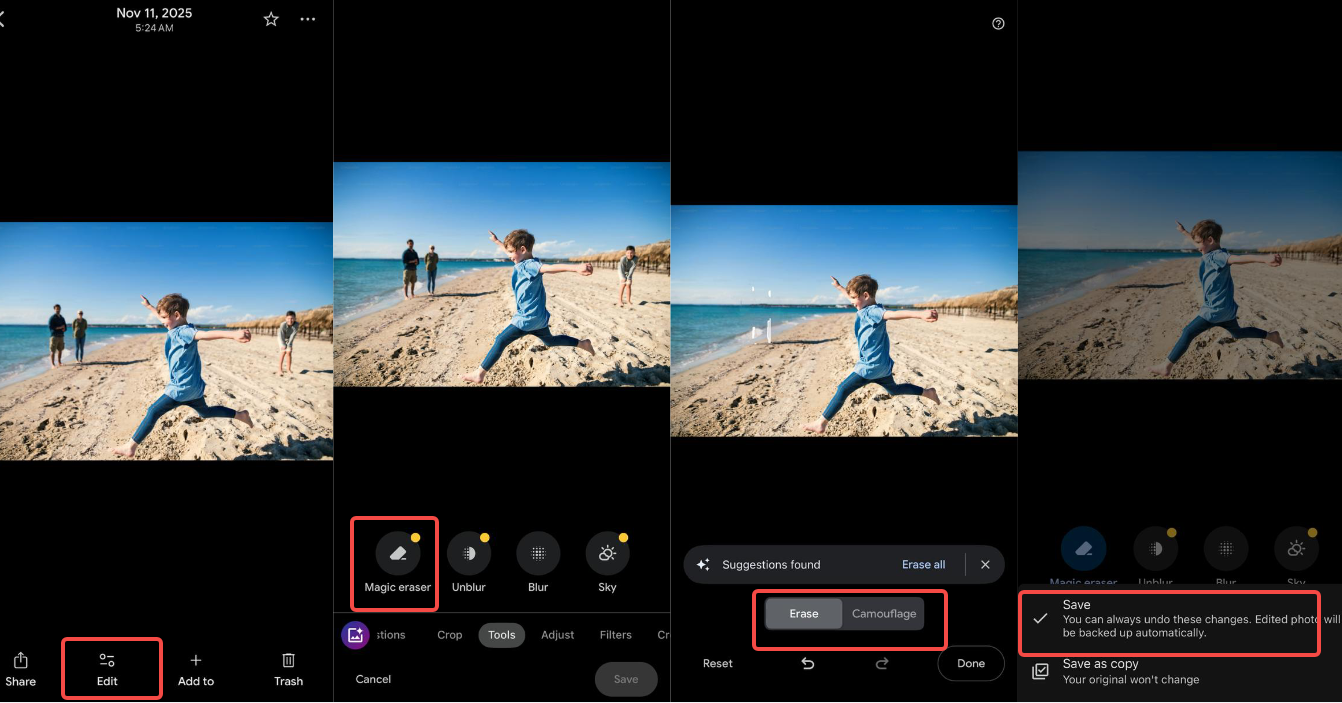Go back using the top-left arrow
The image size is (1342, 703).
pos(3,19)
